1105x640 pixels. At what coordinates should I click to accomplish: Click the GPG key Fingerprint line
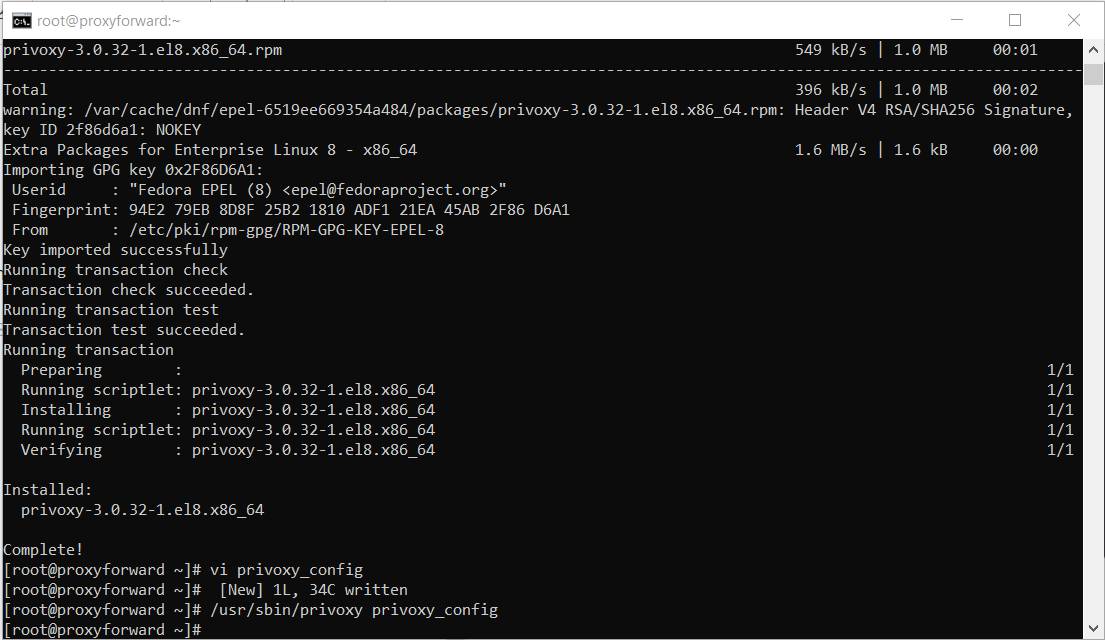coord(290,210)
